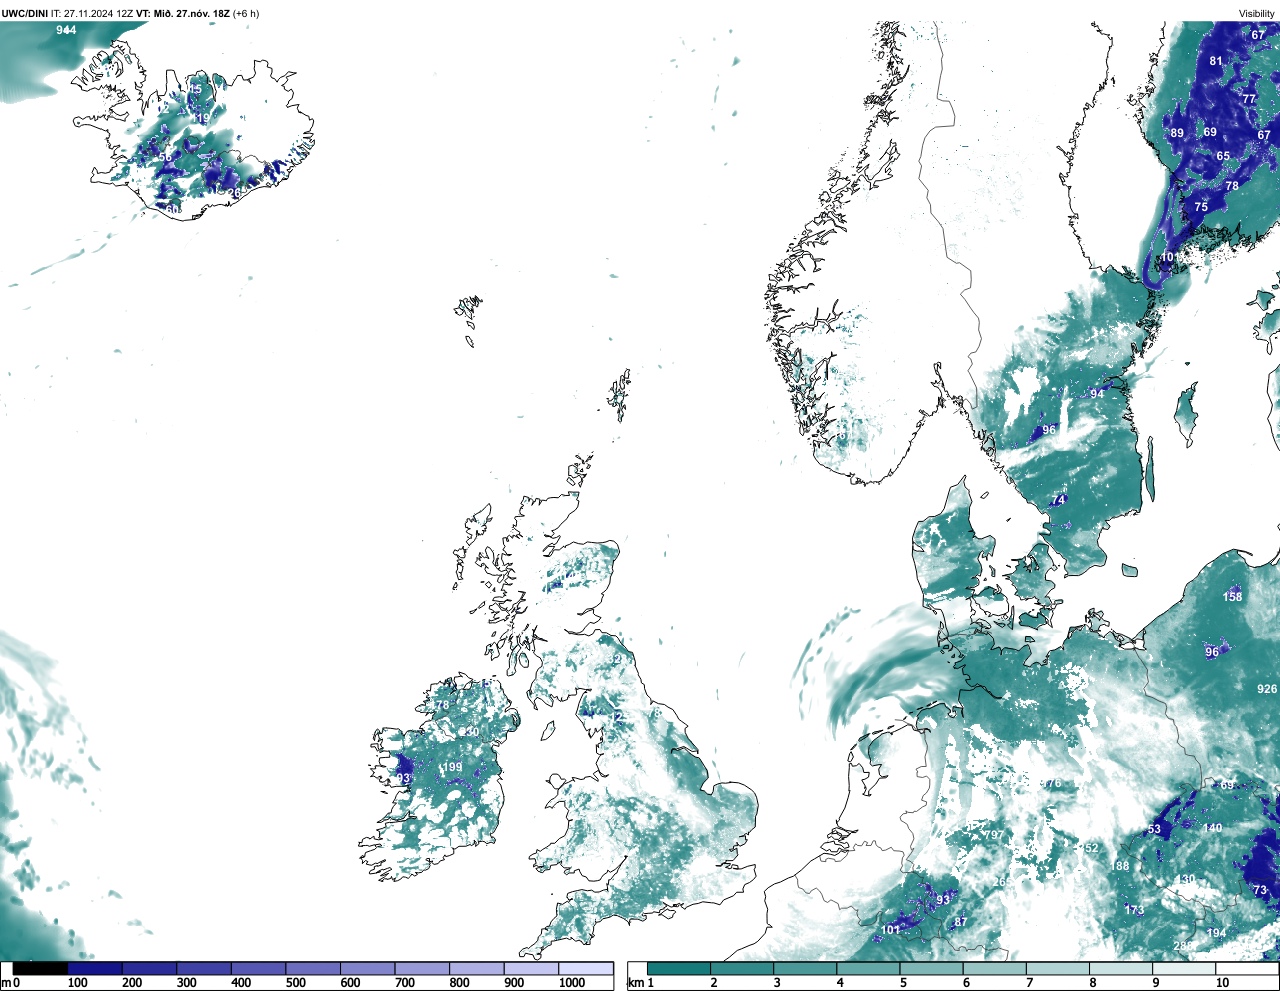Click the '10' km legend tick label
The image size is (1280, 991).
(x=1222, y=983)
